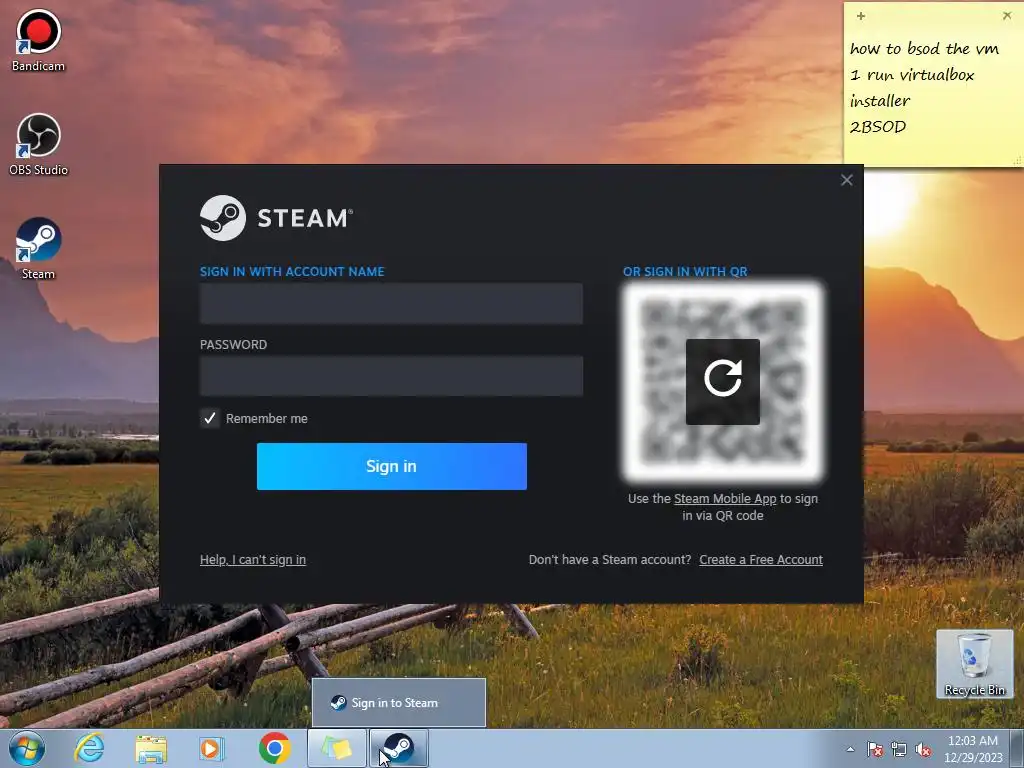This screenshot has width=1024, height=768.
Task: Select Sticky Notes taskbar button
Action: (336, 749)
